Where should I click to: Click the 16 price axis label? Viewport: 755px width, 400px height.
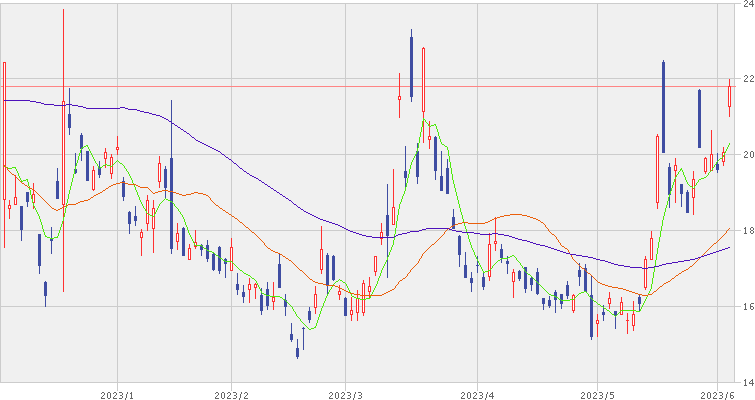(x=749, y=307)
